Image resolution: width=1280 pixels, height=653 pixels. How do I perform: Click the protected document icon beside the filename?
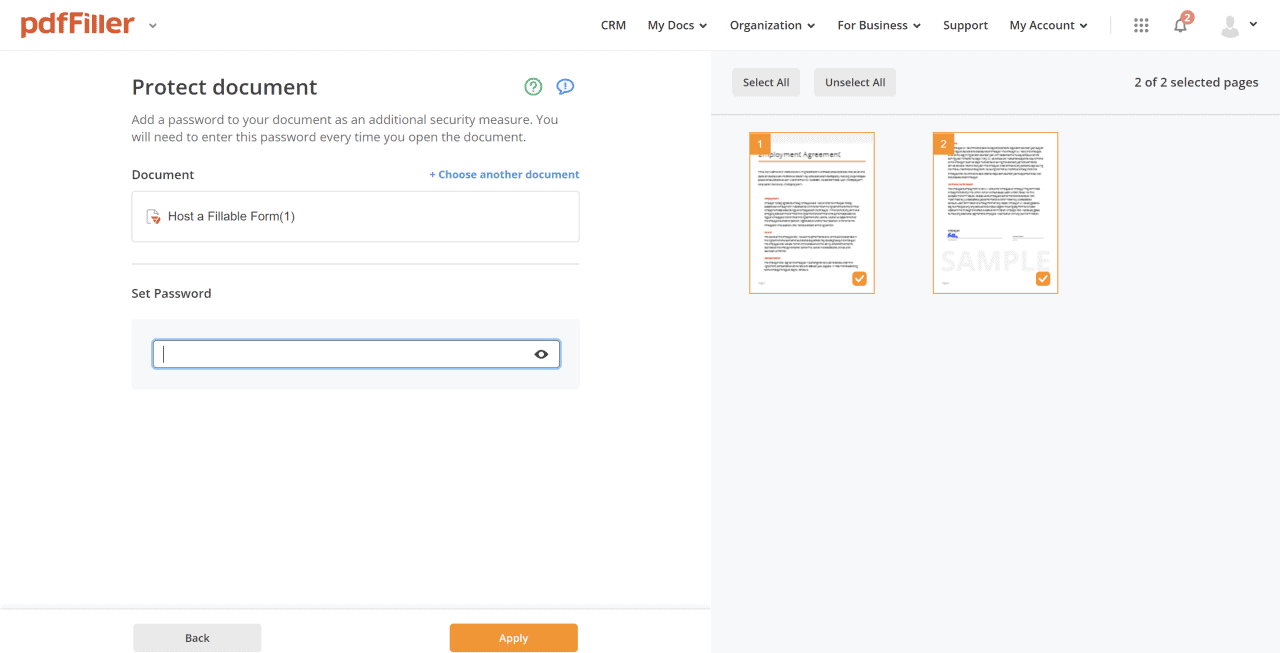pyautogui.click(x=154, y=216)
